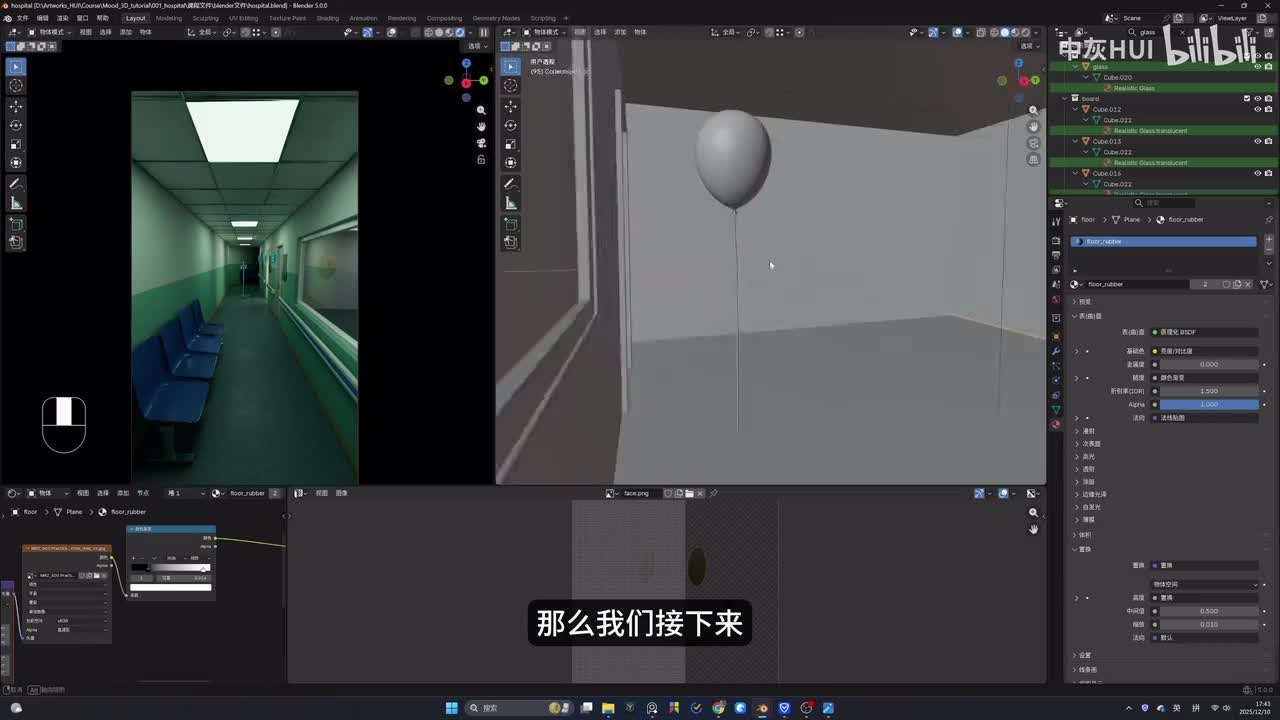The image size is (1280, 720).
Task: Switch to the Modeling workspace tab
Action: tap(169, 18)
